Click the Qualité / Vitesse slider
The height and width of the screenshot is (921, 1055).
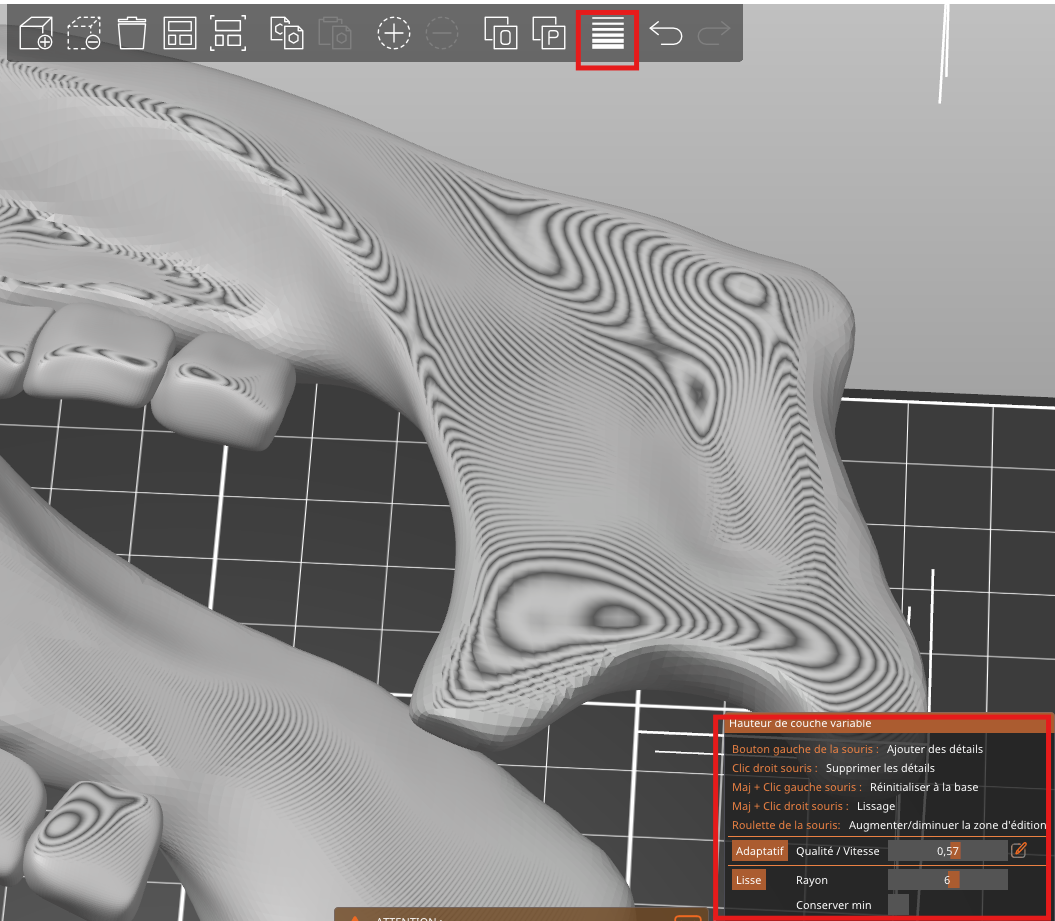947,851
